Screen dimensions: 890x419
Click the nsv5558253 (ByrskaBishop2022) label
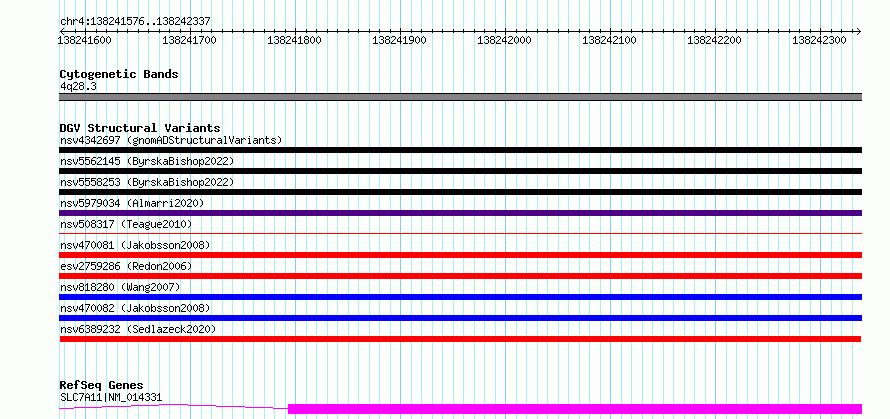147,182
